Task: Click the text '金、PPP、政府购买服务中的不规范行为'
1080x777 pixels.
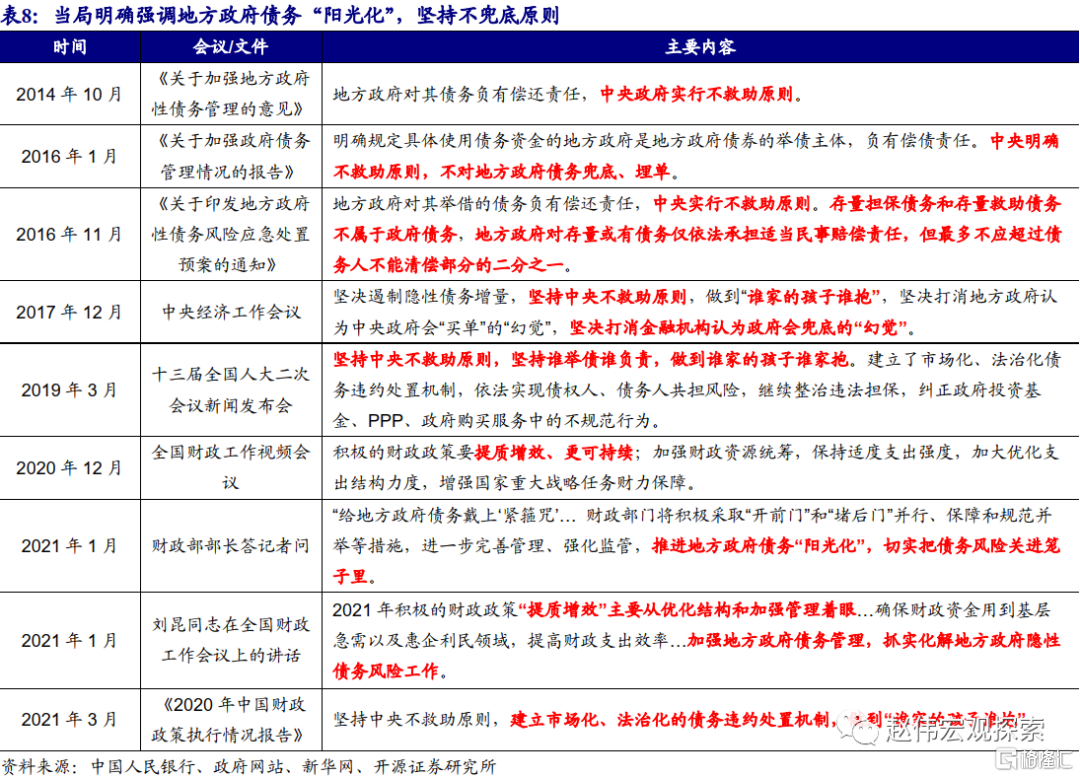Action: click(492, 421)
